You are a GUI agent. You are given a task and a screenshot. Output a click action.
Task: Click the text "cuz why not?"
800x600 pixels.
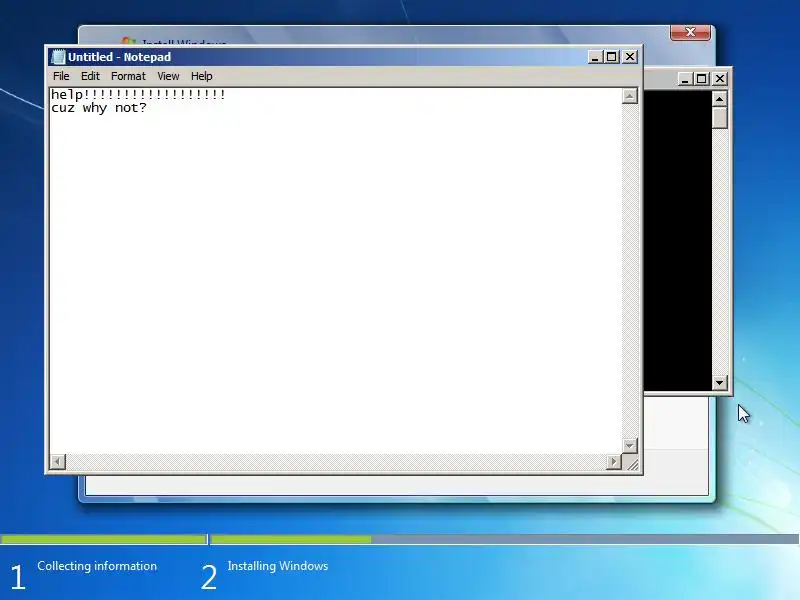tap(98, 108)
